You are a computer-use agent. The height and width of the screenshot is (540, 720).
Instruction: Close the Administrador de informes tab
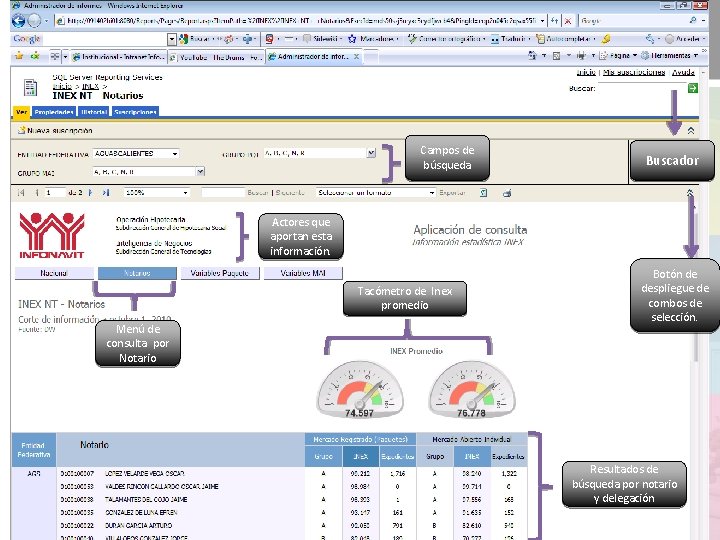coord(356,56)
